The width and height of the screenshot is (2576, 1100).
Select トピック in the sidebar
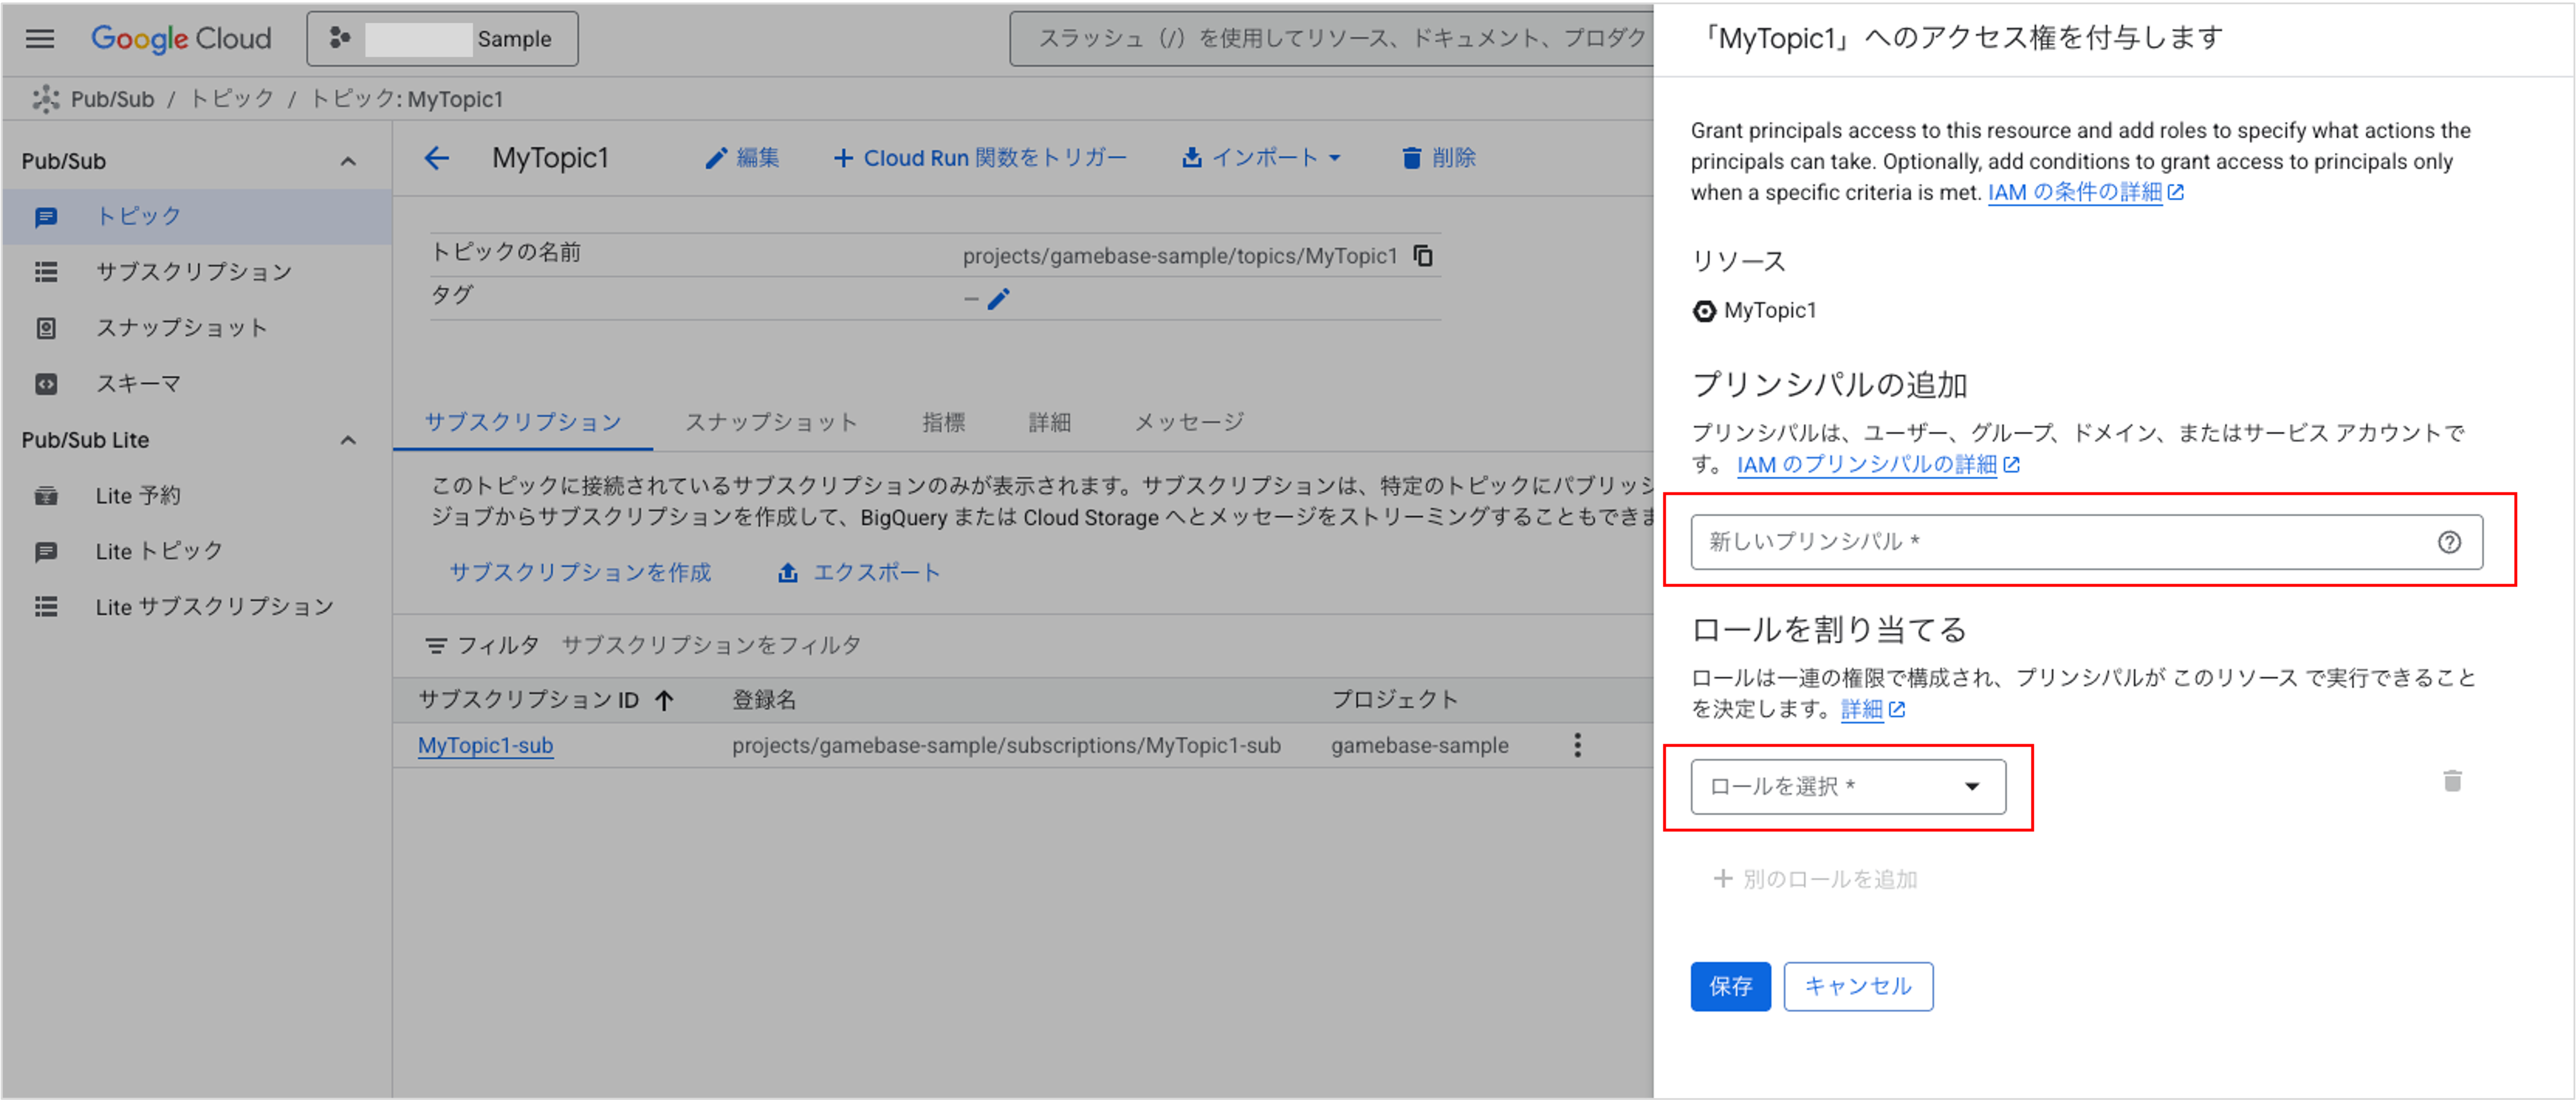click(x=197, y=216)
